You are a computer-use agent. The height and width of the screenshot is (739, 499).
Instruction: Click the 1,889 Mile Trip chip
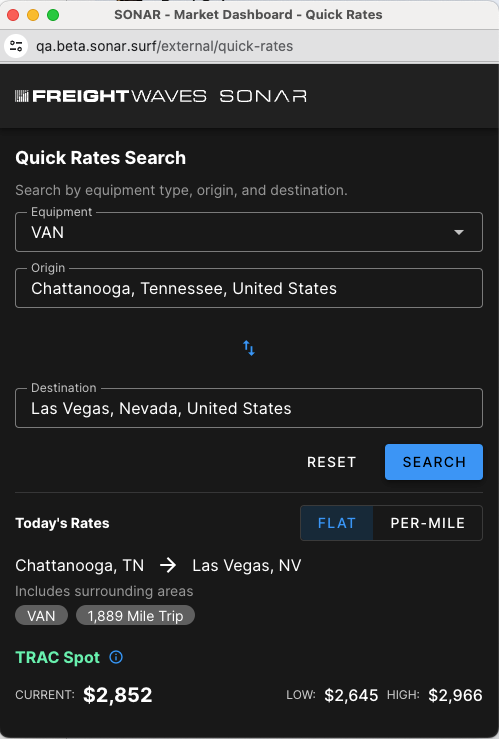(x=135, y=616)
